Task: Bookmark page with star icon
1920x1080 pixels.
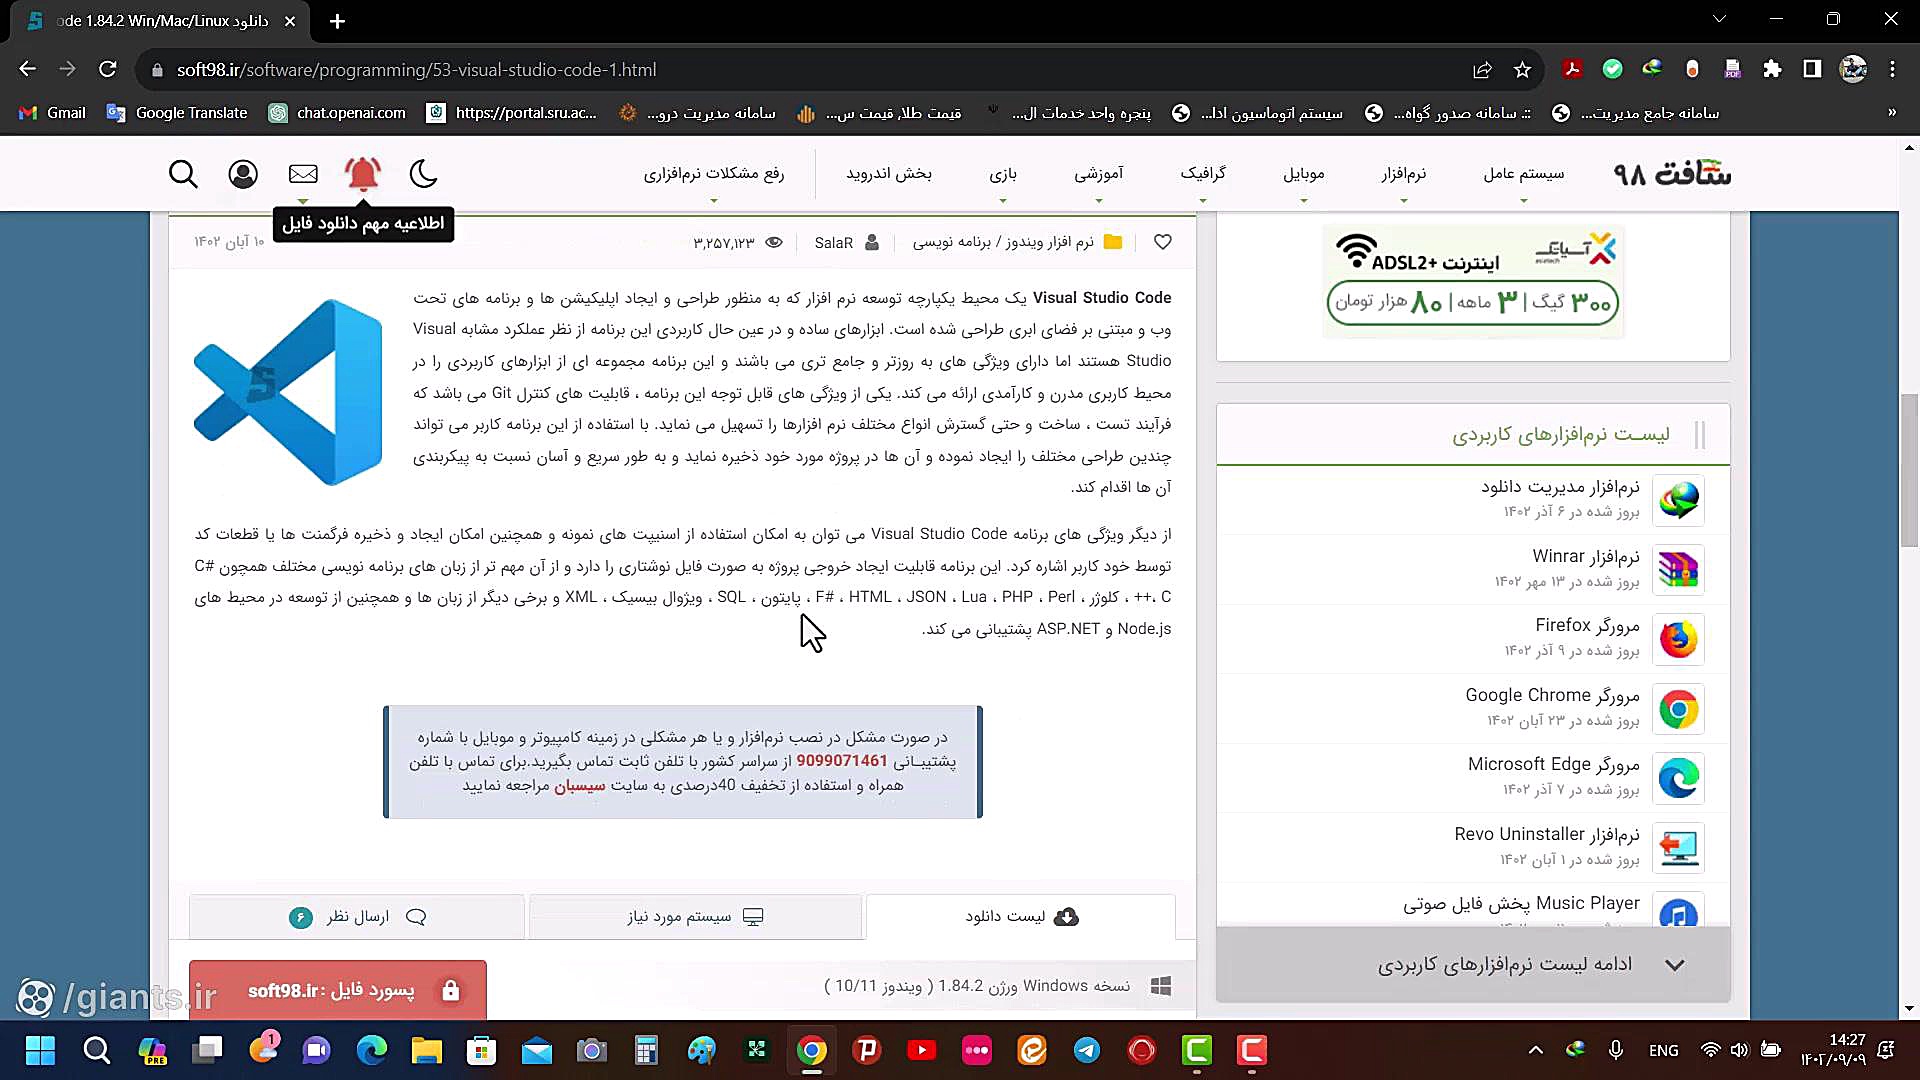Action: [1522, 70]
